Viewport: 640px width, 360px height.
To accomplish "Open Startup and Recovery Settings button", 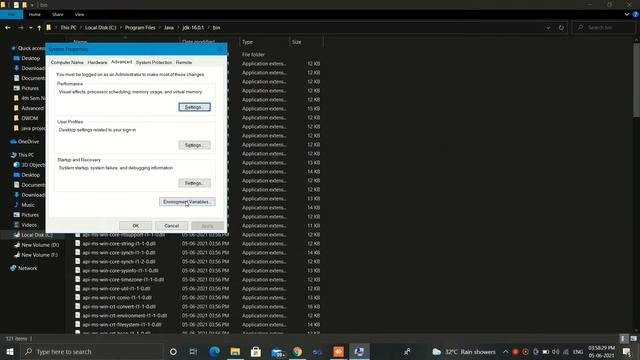I will click(195, 183).
